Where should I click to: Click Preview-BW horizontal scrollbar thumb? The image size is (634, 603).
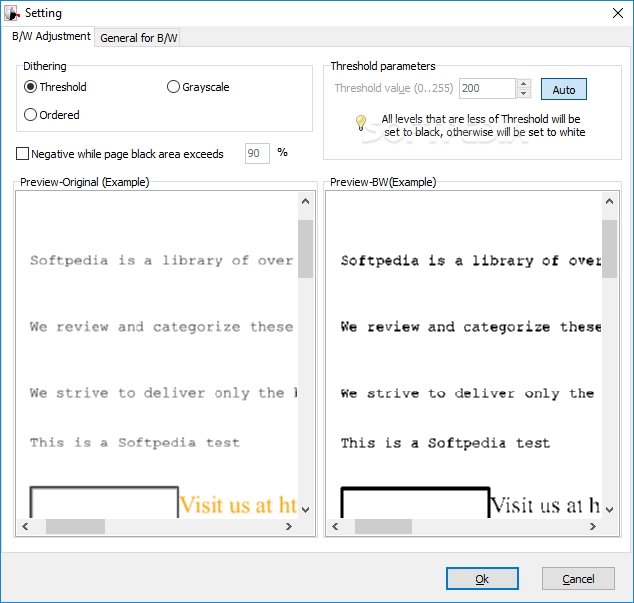point(383,526)
